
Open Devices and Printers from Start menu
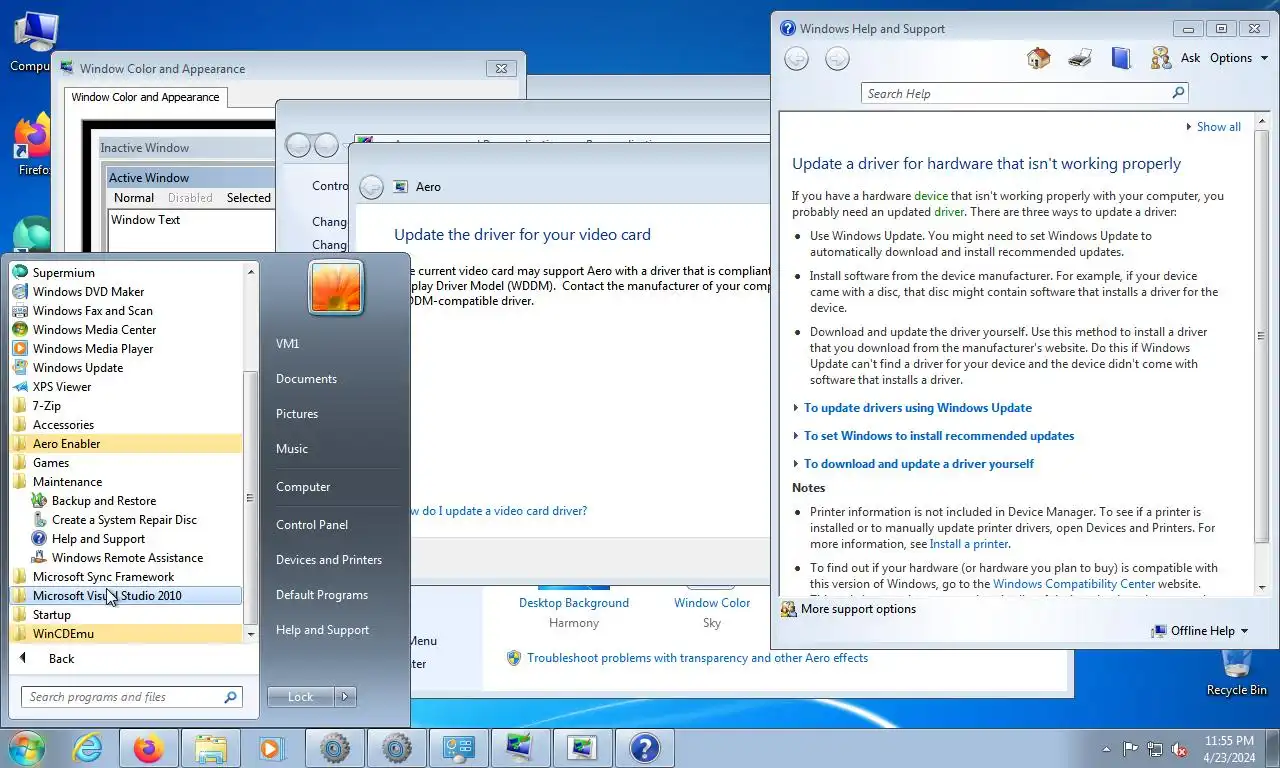(329, 560)
